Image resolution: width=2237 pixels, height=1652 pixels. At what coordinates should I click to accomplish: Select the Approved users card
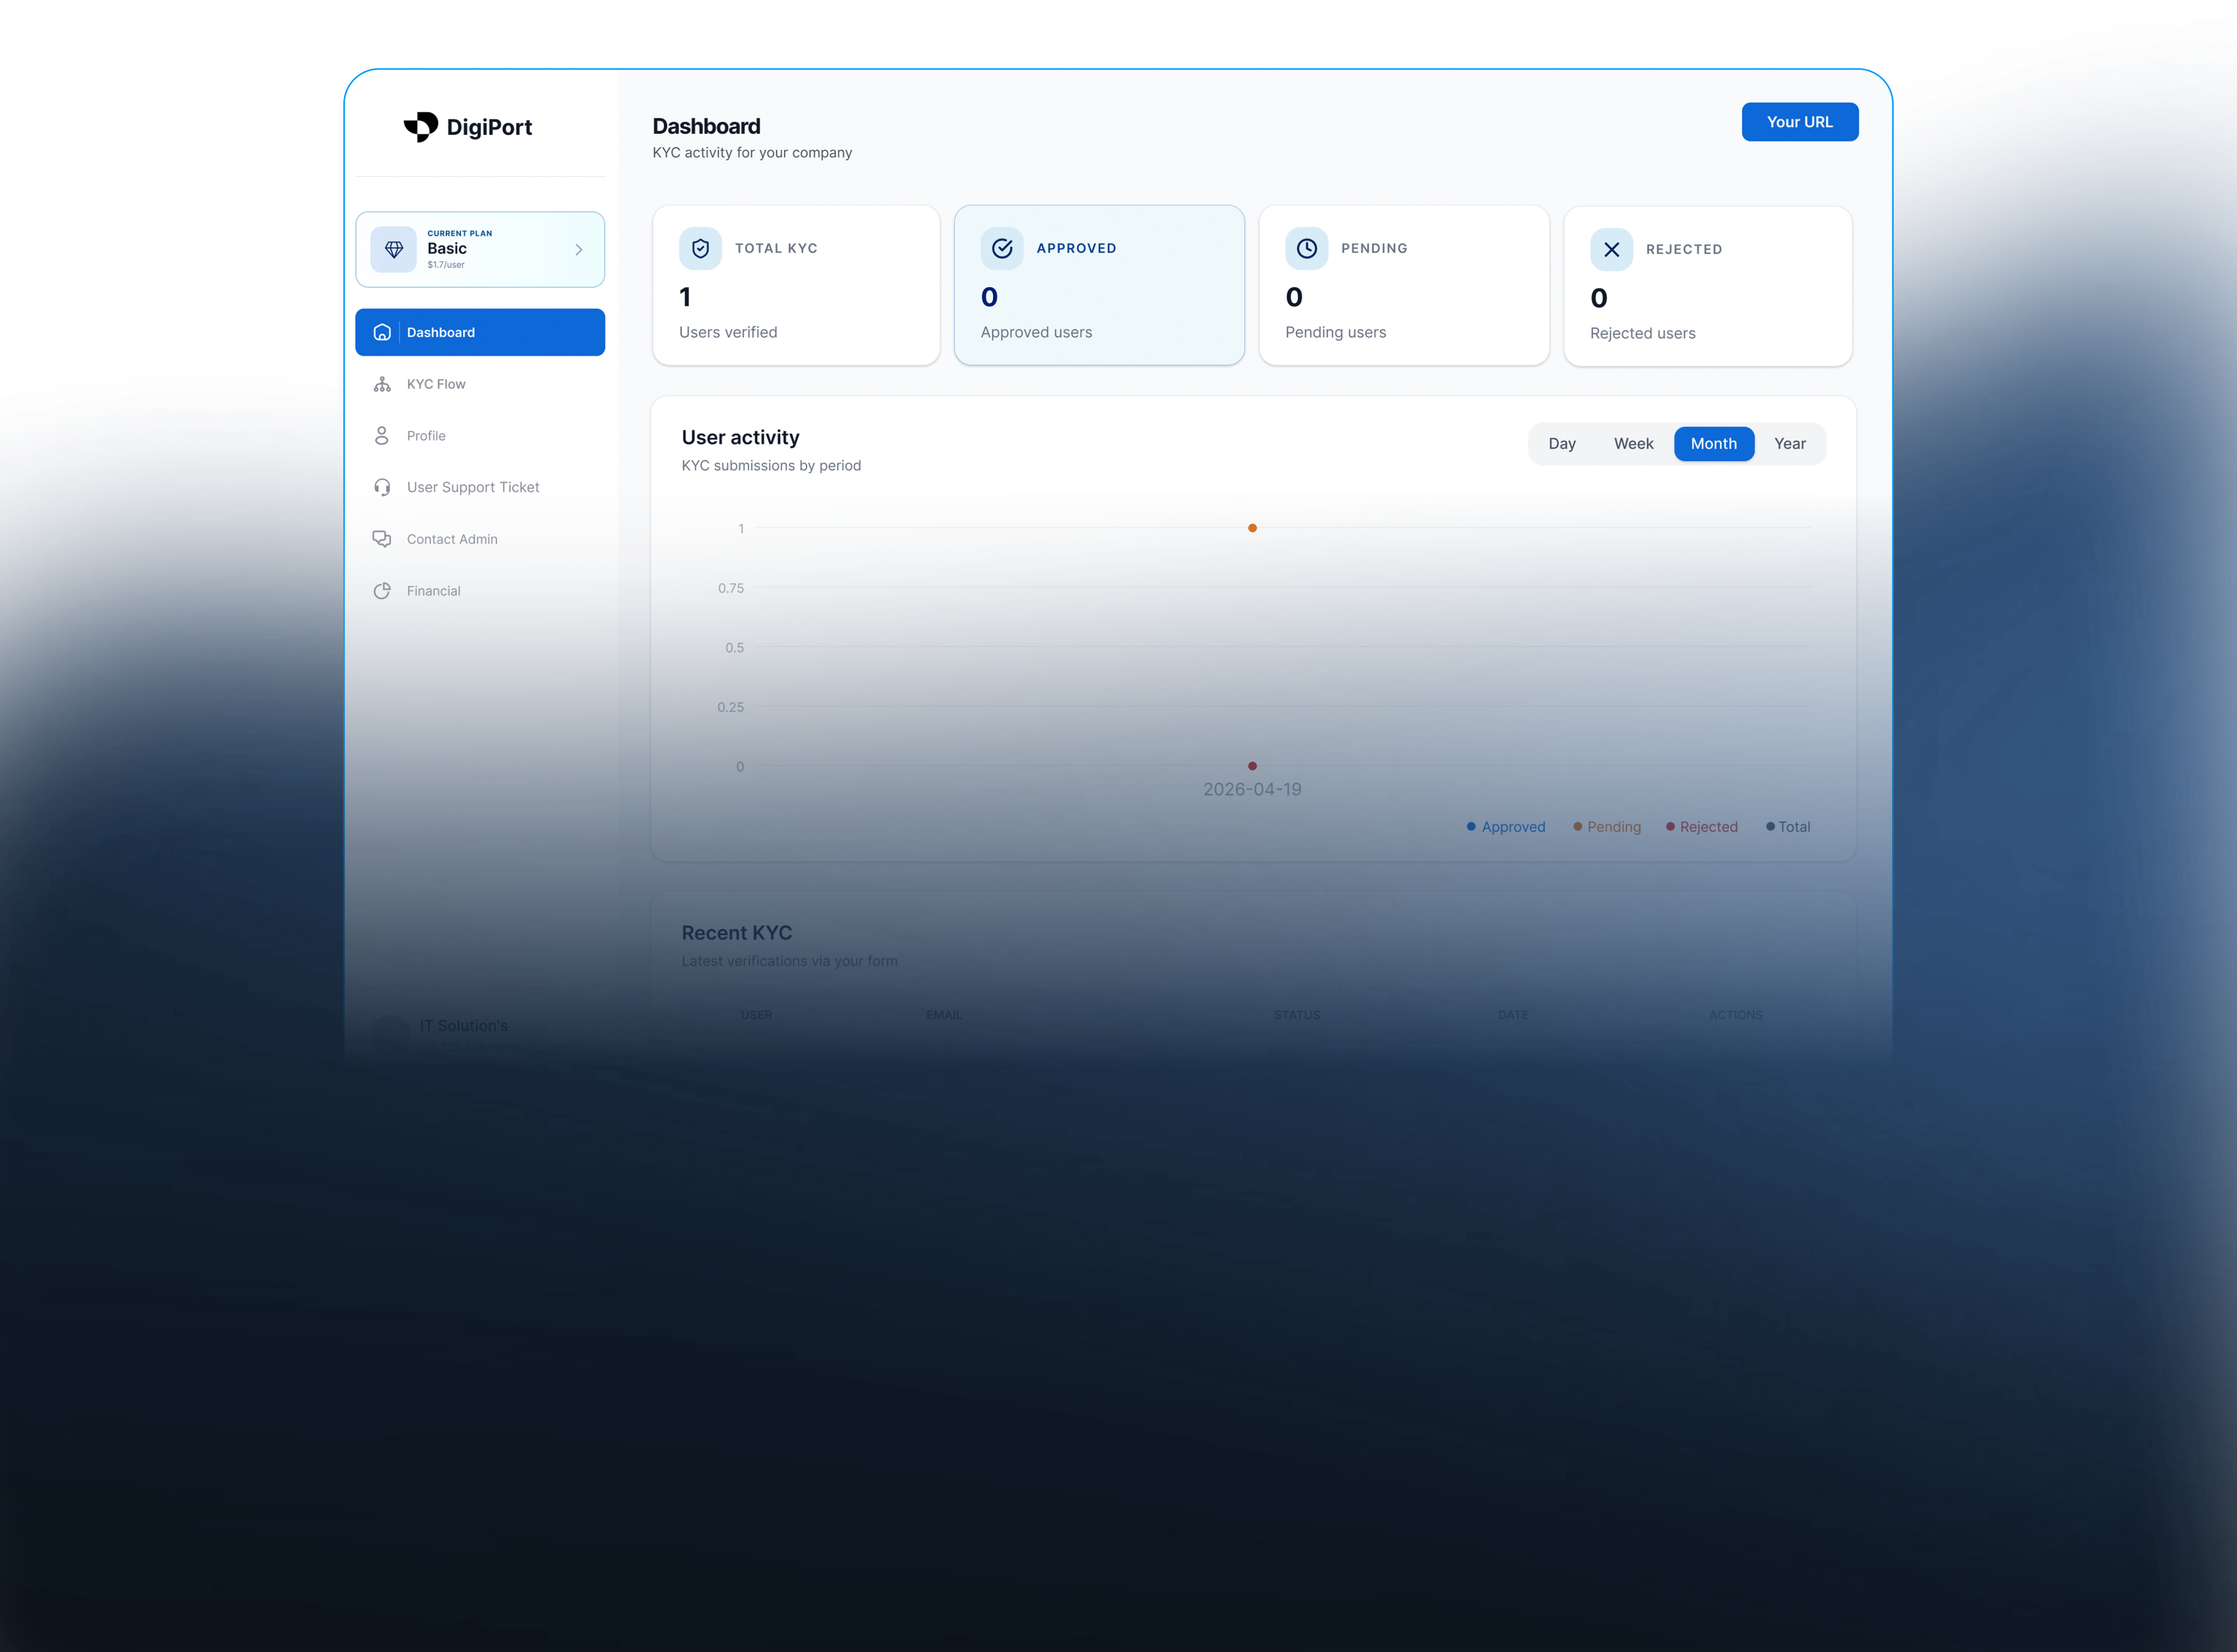(x=1099, y=285)
